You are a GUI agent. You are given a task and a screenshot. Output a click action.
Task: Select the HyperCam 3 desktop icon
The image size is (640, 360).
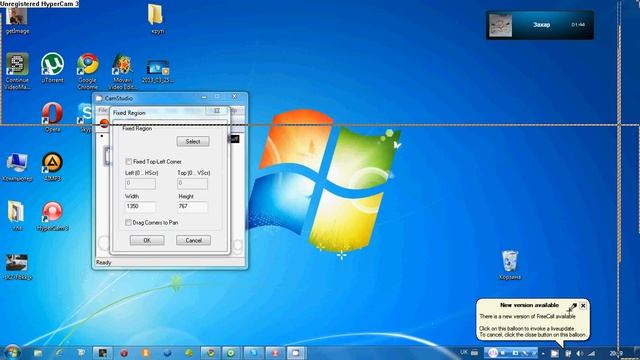click(52, 216)
